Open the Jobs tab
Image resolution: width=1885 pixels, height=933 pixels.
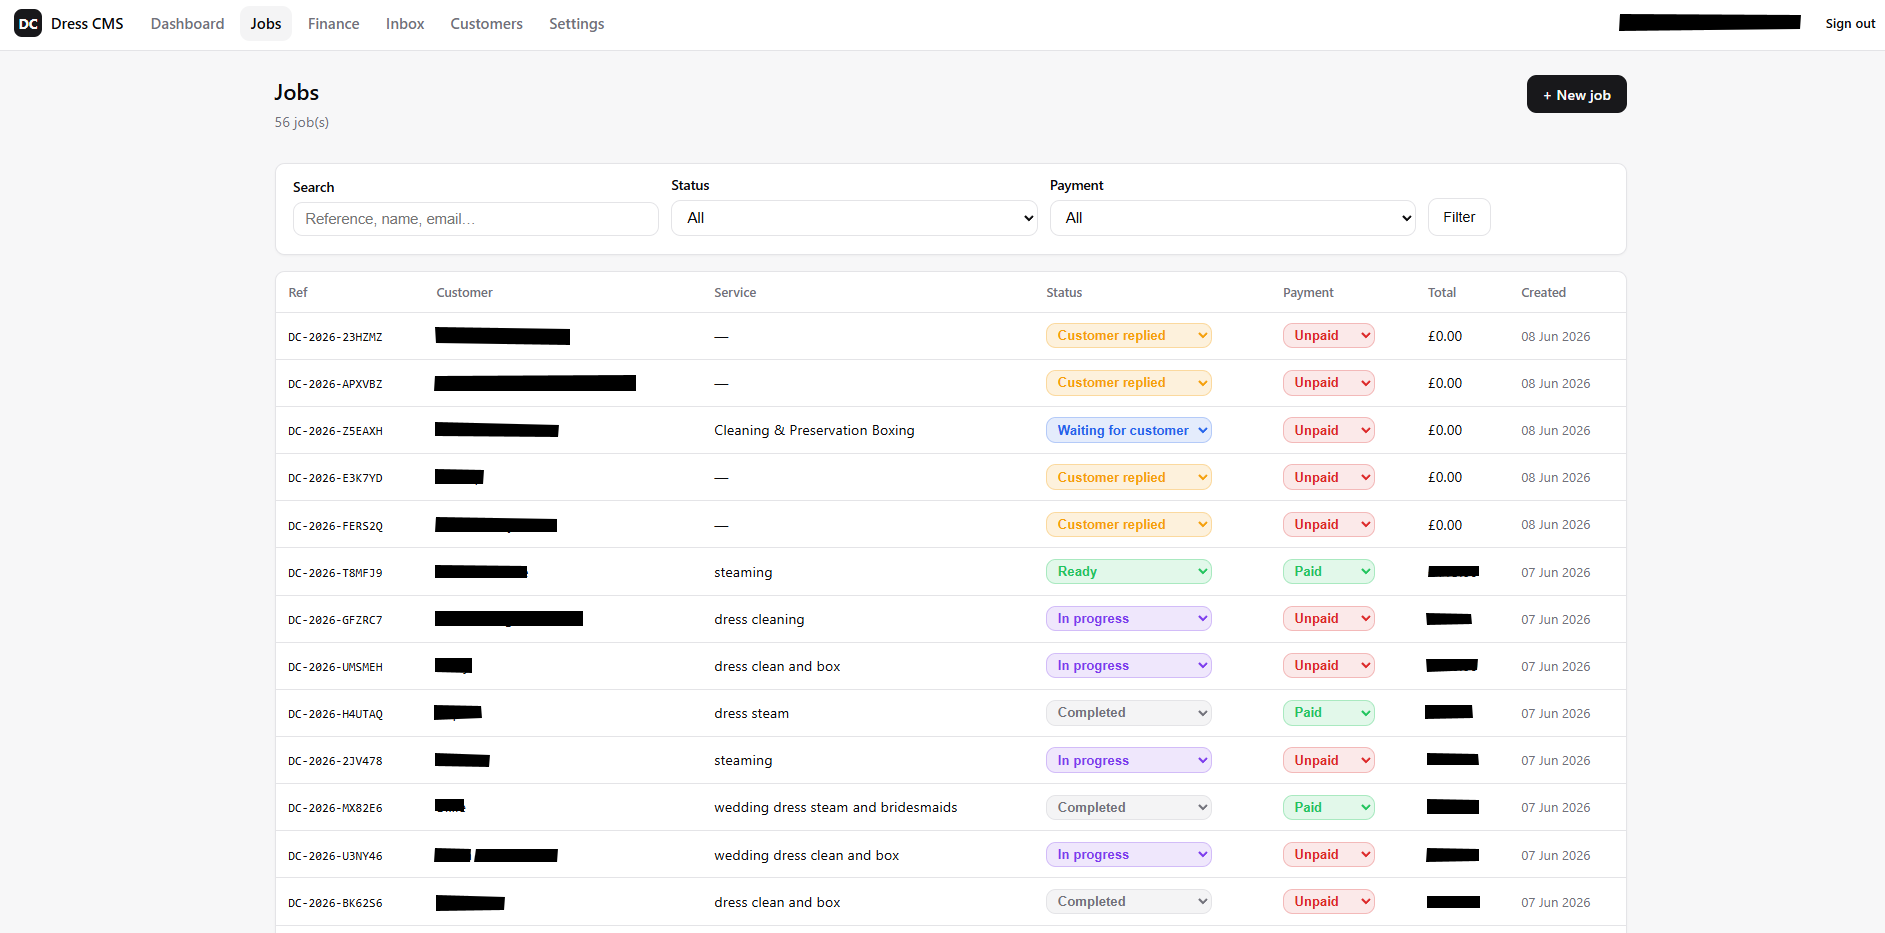[x=266, y=23]
